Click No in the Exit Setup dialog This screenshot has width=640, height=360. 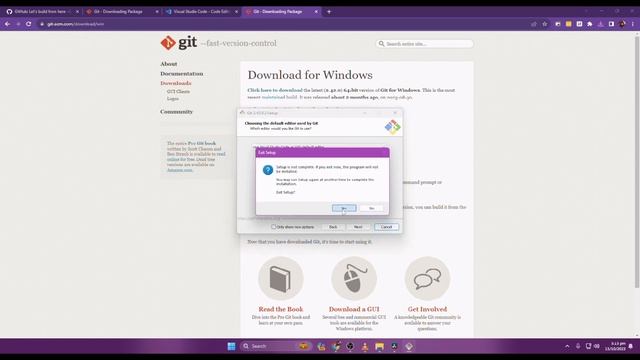pyautogui.click(x=371, y=208)
